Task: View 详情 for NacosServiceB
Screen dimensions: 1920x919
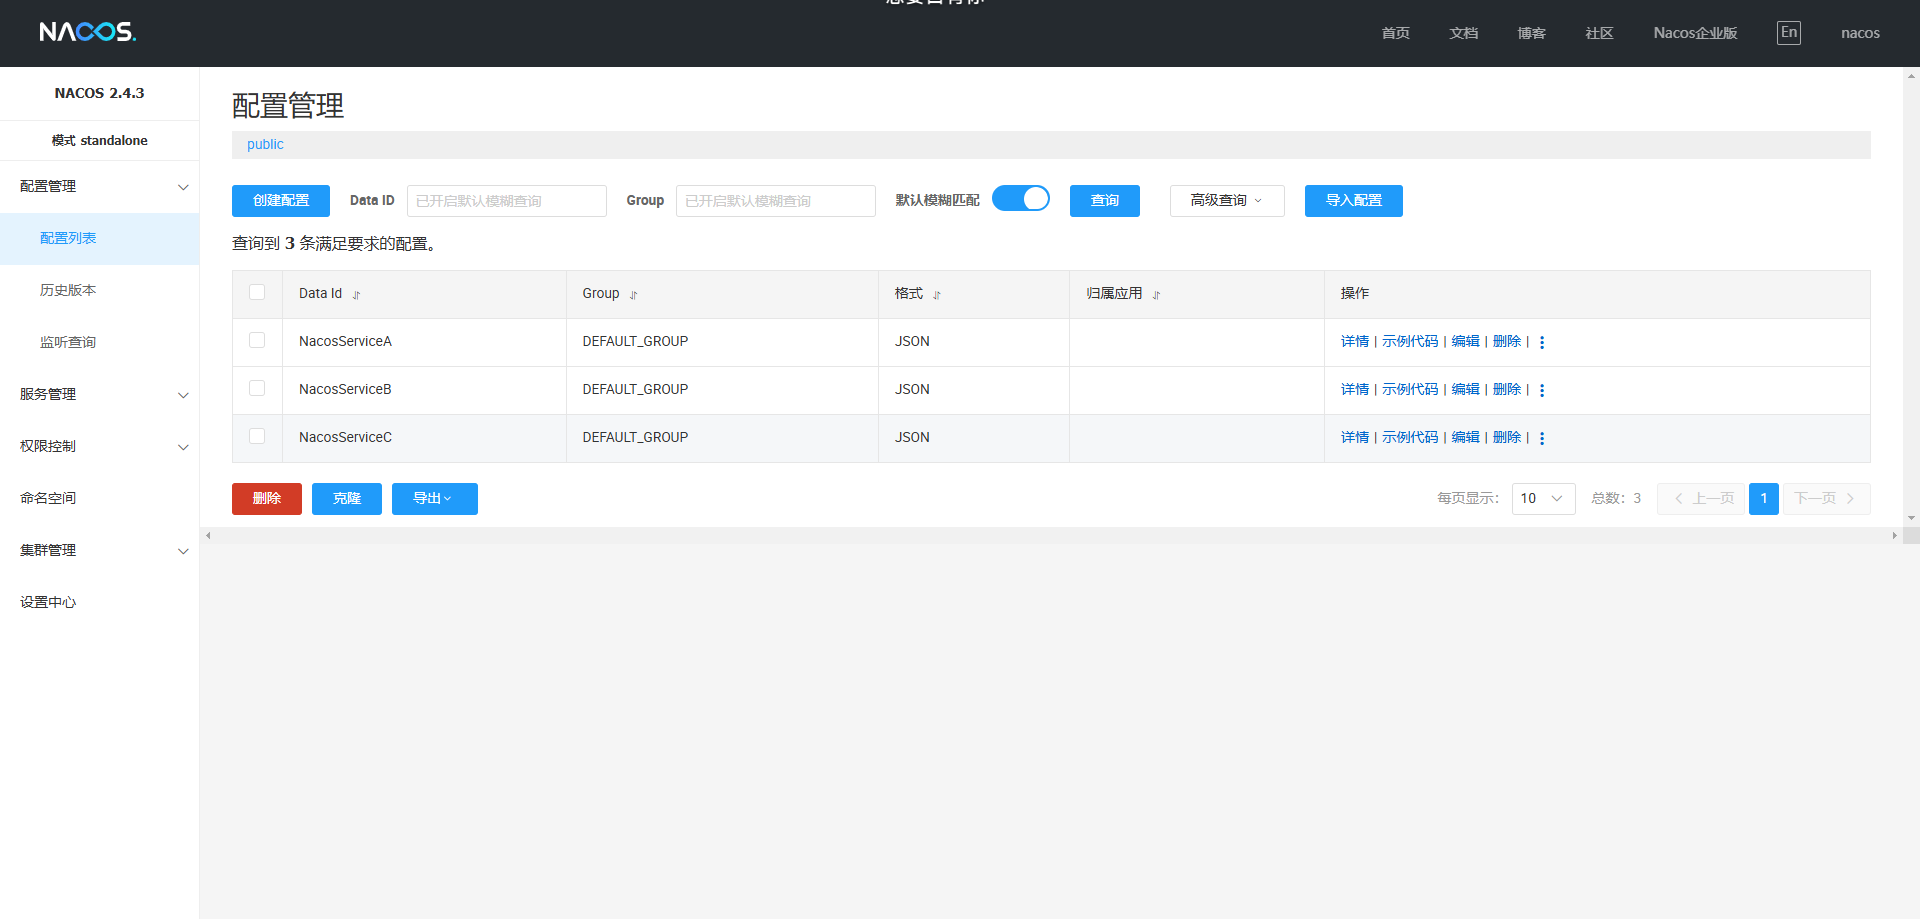Action: point(1355,390)
